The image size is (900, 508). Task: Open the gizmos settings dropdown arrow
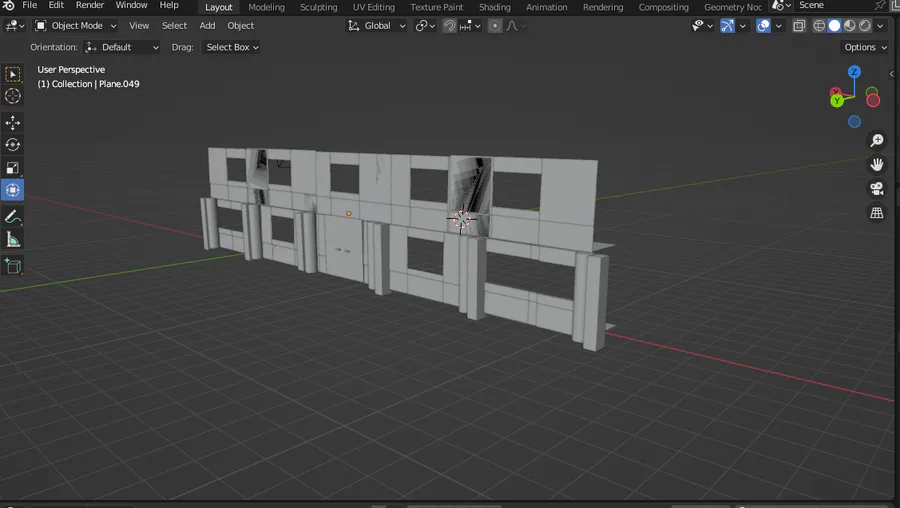pyautogui.click(x=743, y=26)
